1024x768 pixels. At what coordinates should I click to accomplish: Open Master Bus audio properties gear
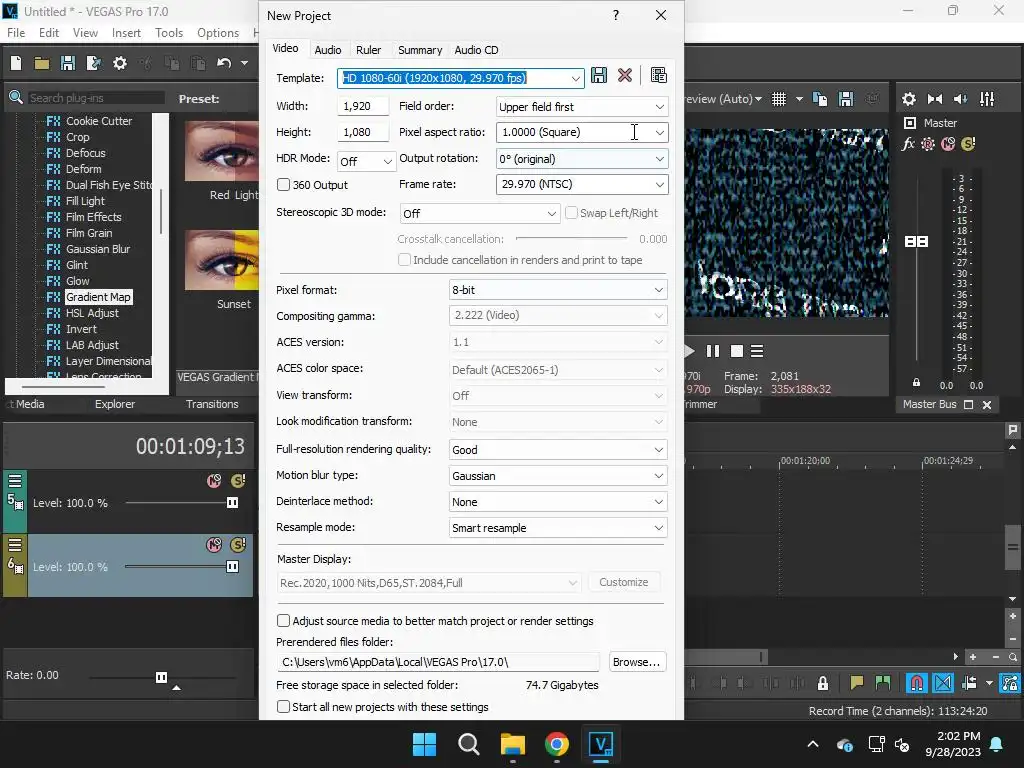pyautogui.click(x=908, y=99)
